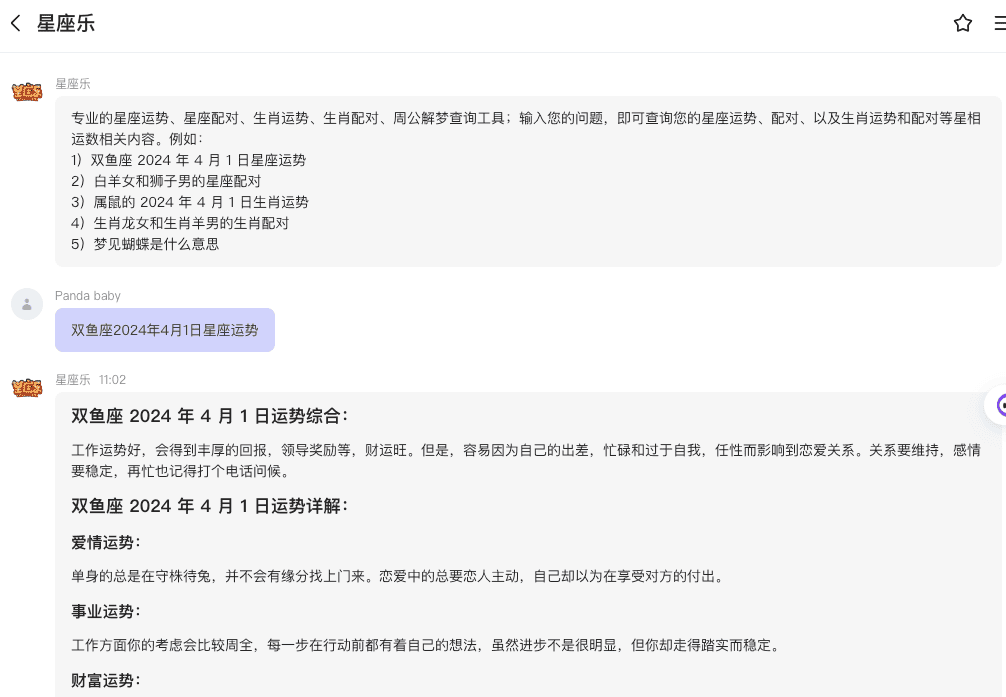This screenshot has height=697, width=1006.
Task: Click the Panda baby username label
Action: pyautogui.click(x=88, y=296)
